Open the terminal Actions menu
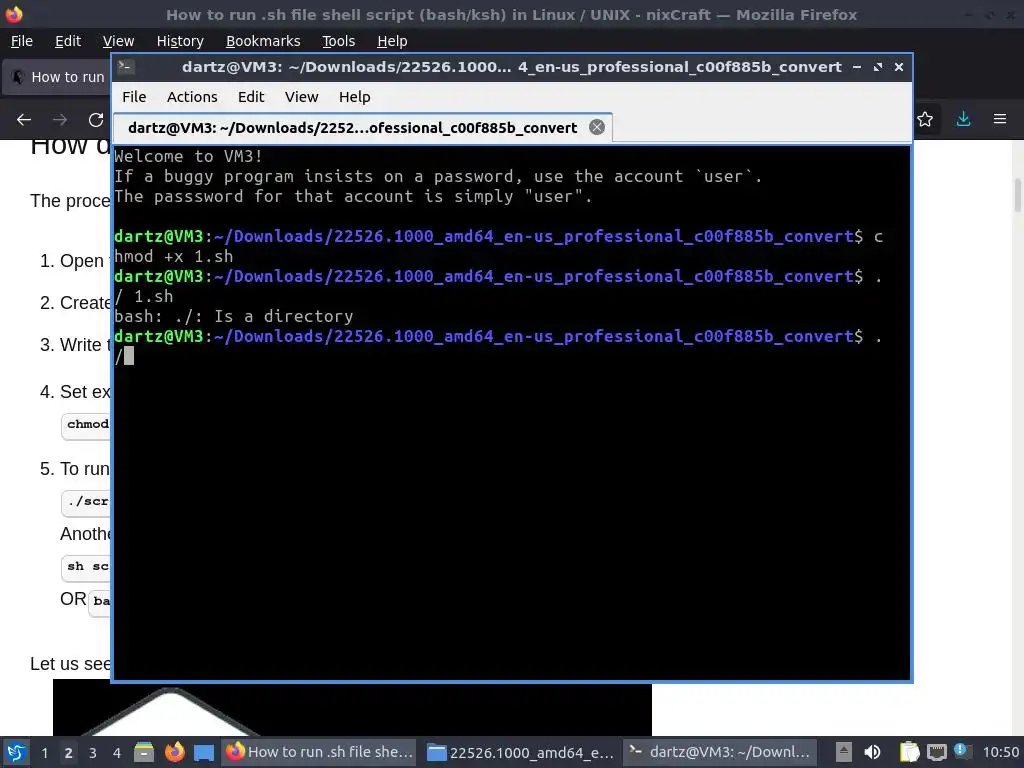This screenshot has width=1024, height=768. click(192, 97)
